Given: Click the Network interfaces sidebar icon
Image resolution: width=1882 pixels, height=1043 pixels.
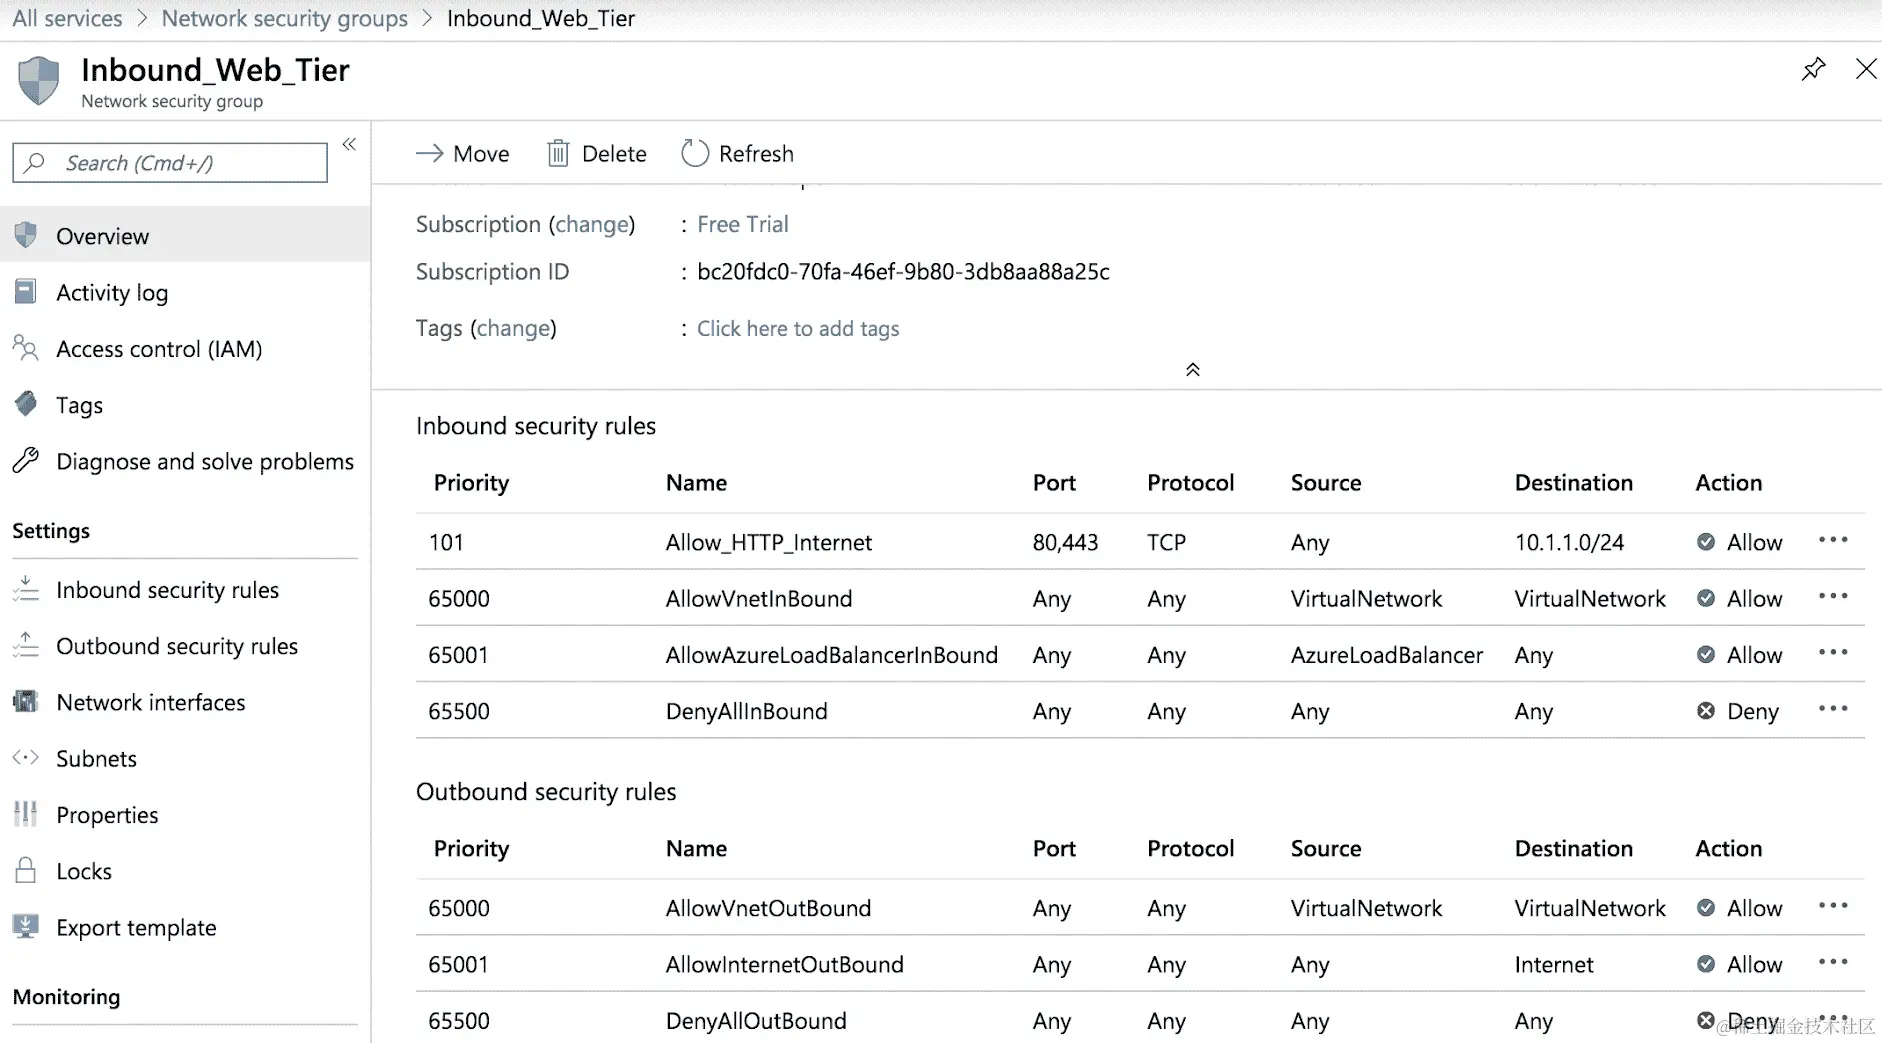Looking at the screenshot, I should pos(26,701).
